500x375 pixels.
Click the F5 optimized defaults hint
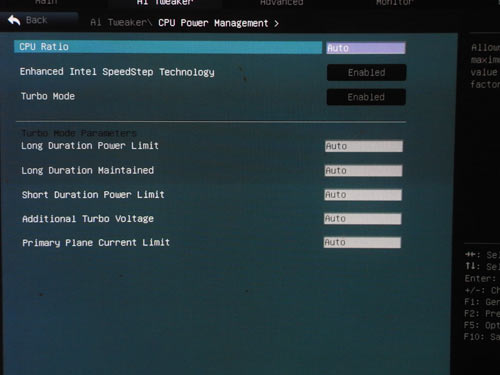(482, 325)
